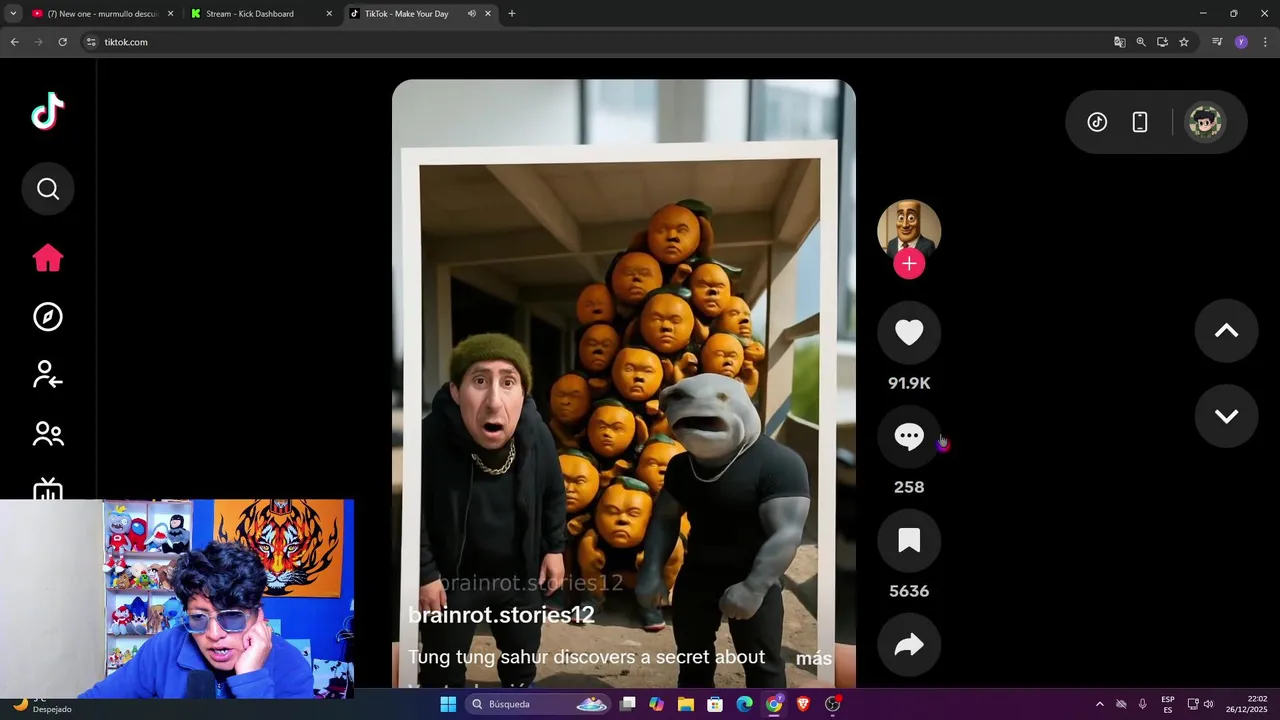Close the Kick Dashboard tab
Screen dimensions: 1280x720
pyautogui.click(x=329, y=14)
